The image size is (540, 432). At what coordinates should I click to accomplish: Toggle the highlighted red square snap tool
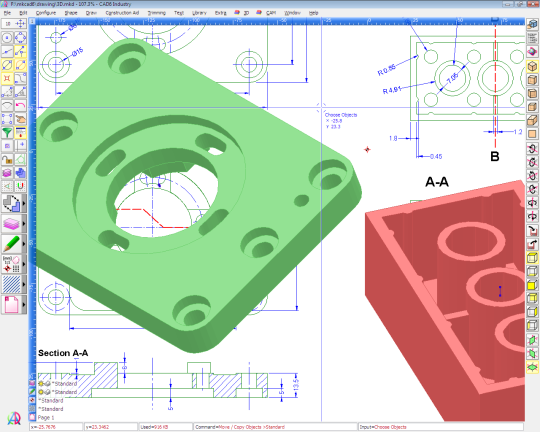coord(7,78)
